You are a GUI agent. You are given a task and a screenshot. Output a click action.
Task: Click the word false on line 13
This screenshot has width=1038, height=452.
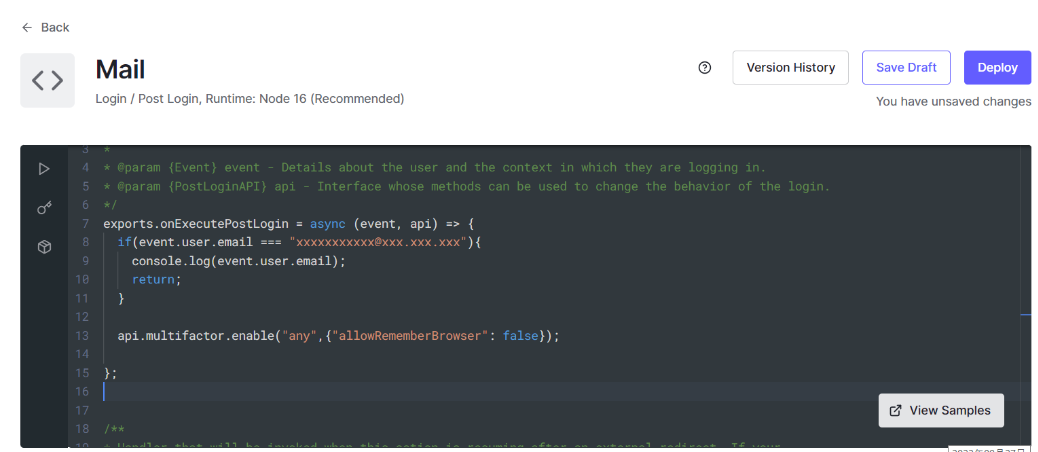tap(520, 336)
